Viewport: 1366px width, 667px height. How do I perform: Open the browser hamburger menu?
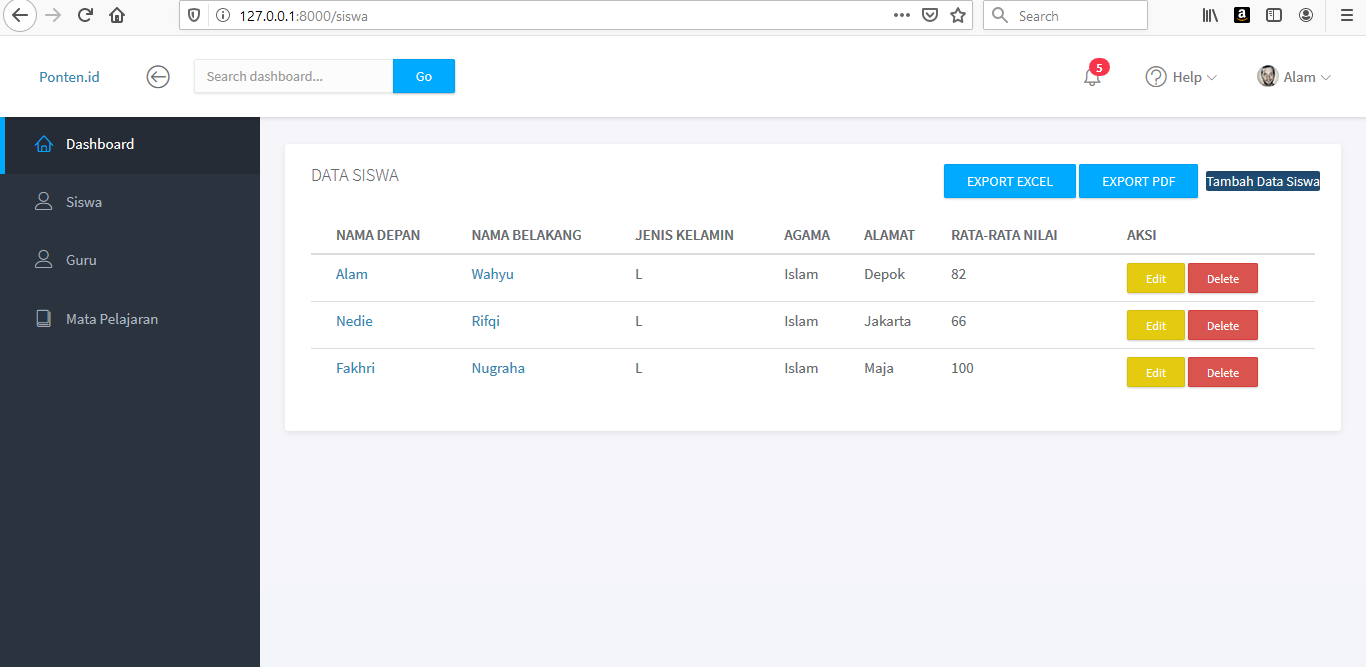(1345, 15)
